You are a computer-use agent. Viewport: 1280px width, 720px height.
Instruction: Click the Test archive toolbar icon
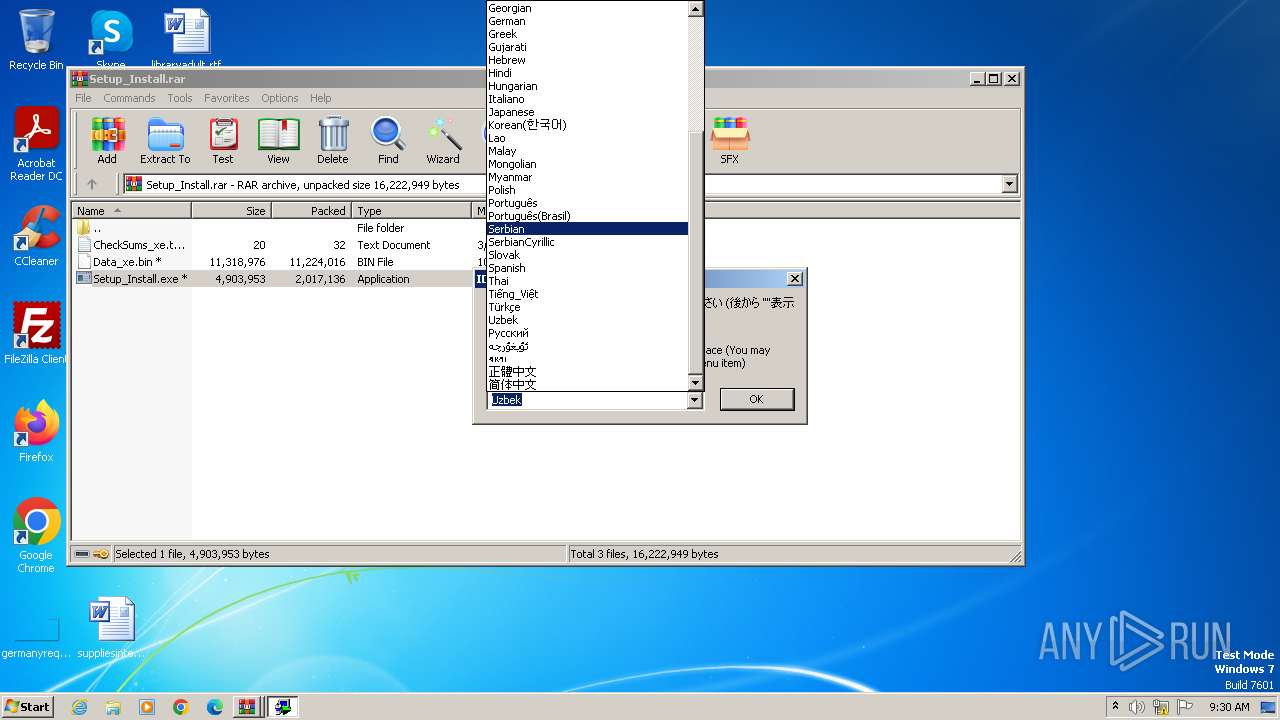223,141
